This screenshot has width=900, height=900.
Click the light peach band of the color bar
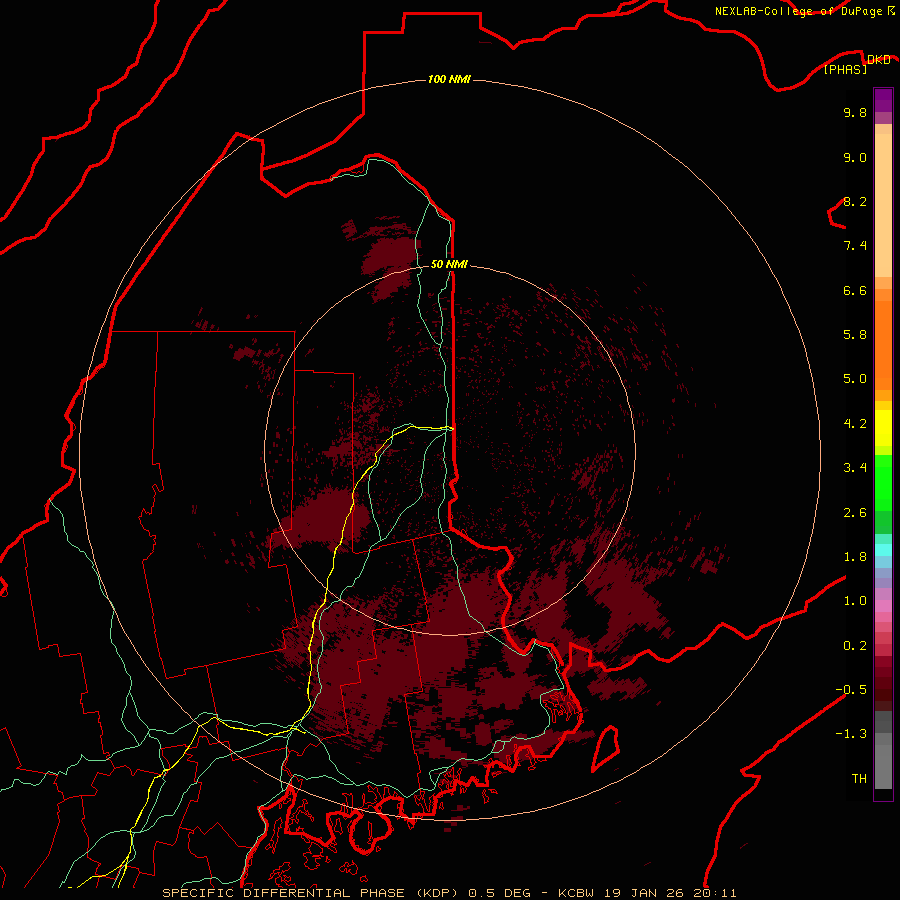point(883,205)
